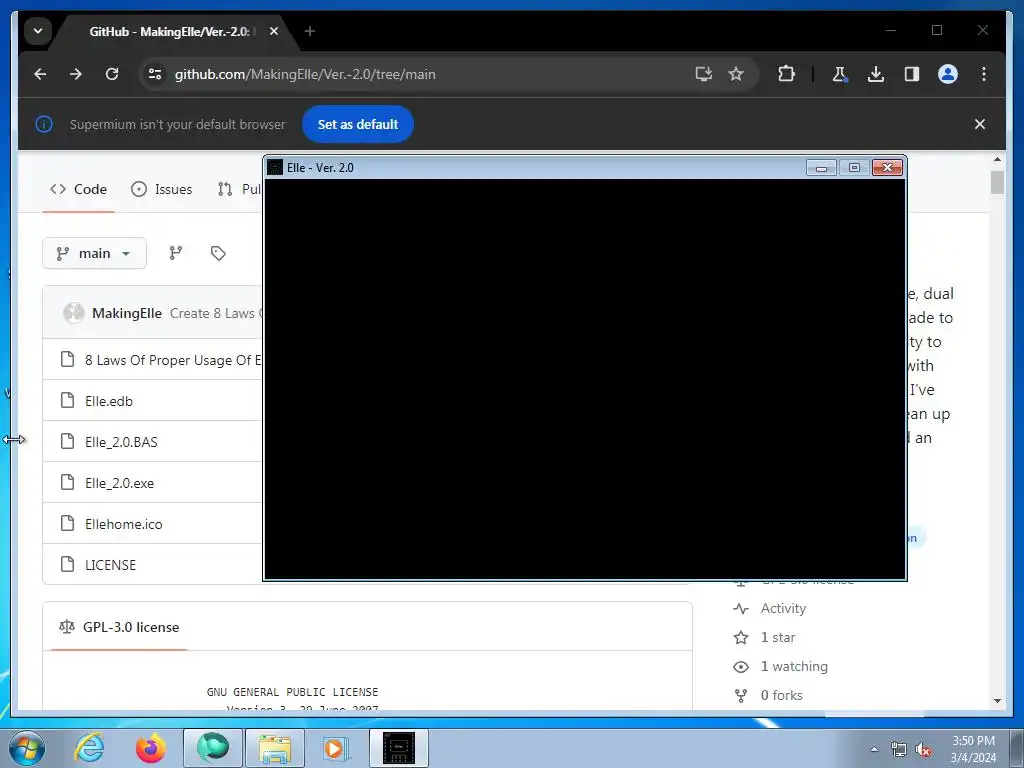Open the Elle.edb file

pyautogui.click(x=108, y=402)
